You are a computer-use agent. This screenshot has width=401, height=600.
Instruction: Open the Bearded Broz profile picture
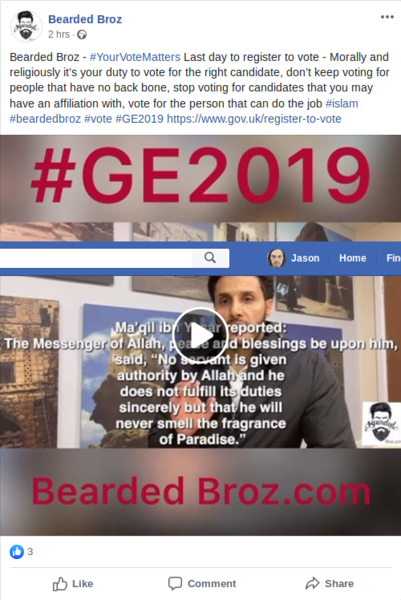tap(26, 26)
